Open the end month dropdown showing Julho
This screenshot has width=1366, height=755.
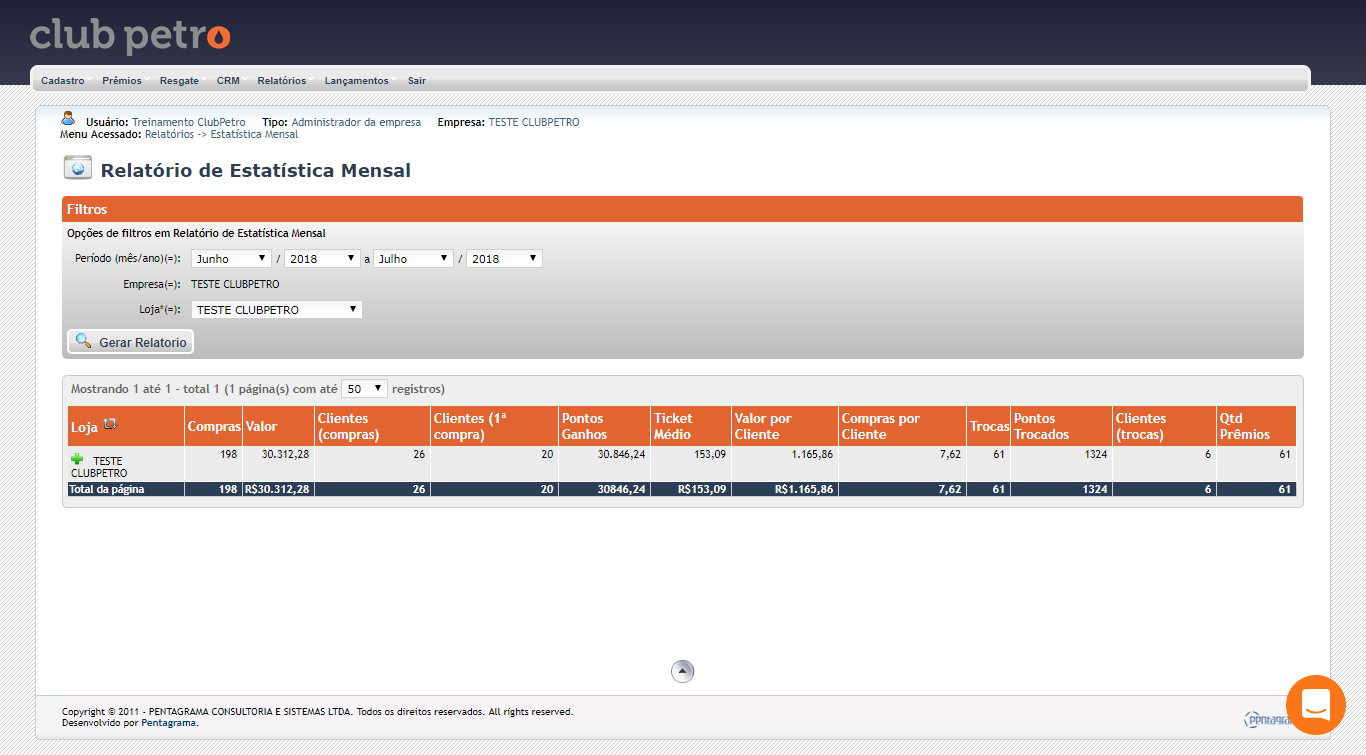coord(413,258)
